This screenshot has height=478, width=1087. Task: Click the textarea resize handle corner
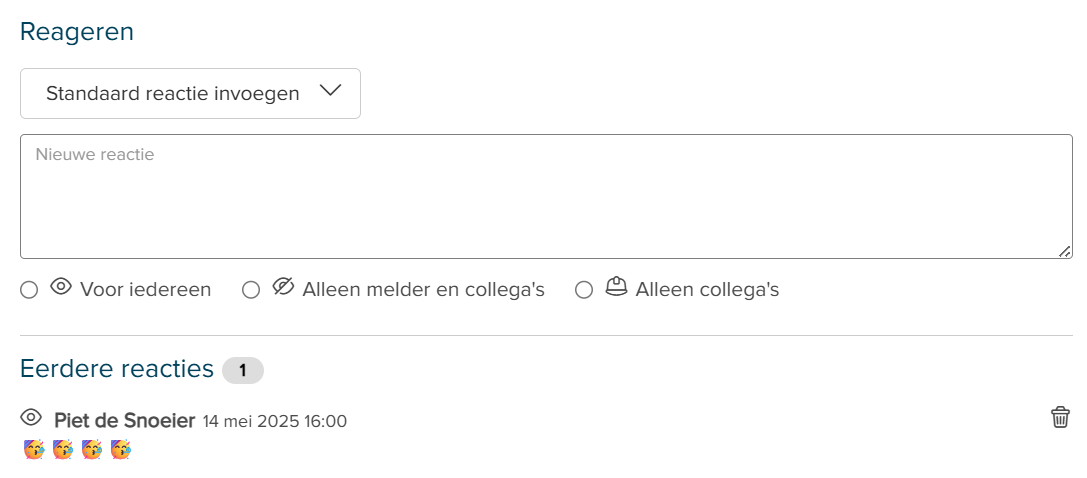tap(1065, 251)
